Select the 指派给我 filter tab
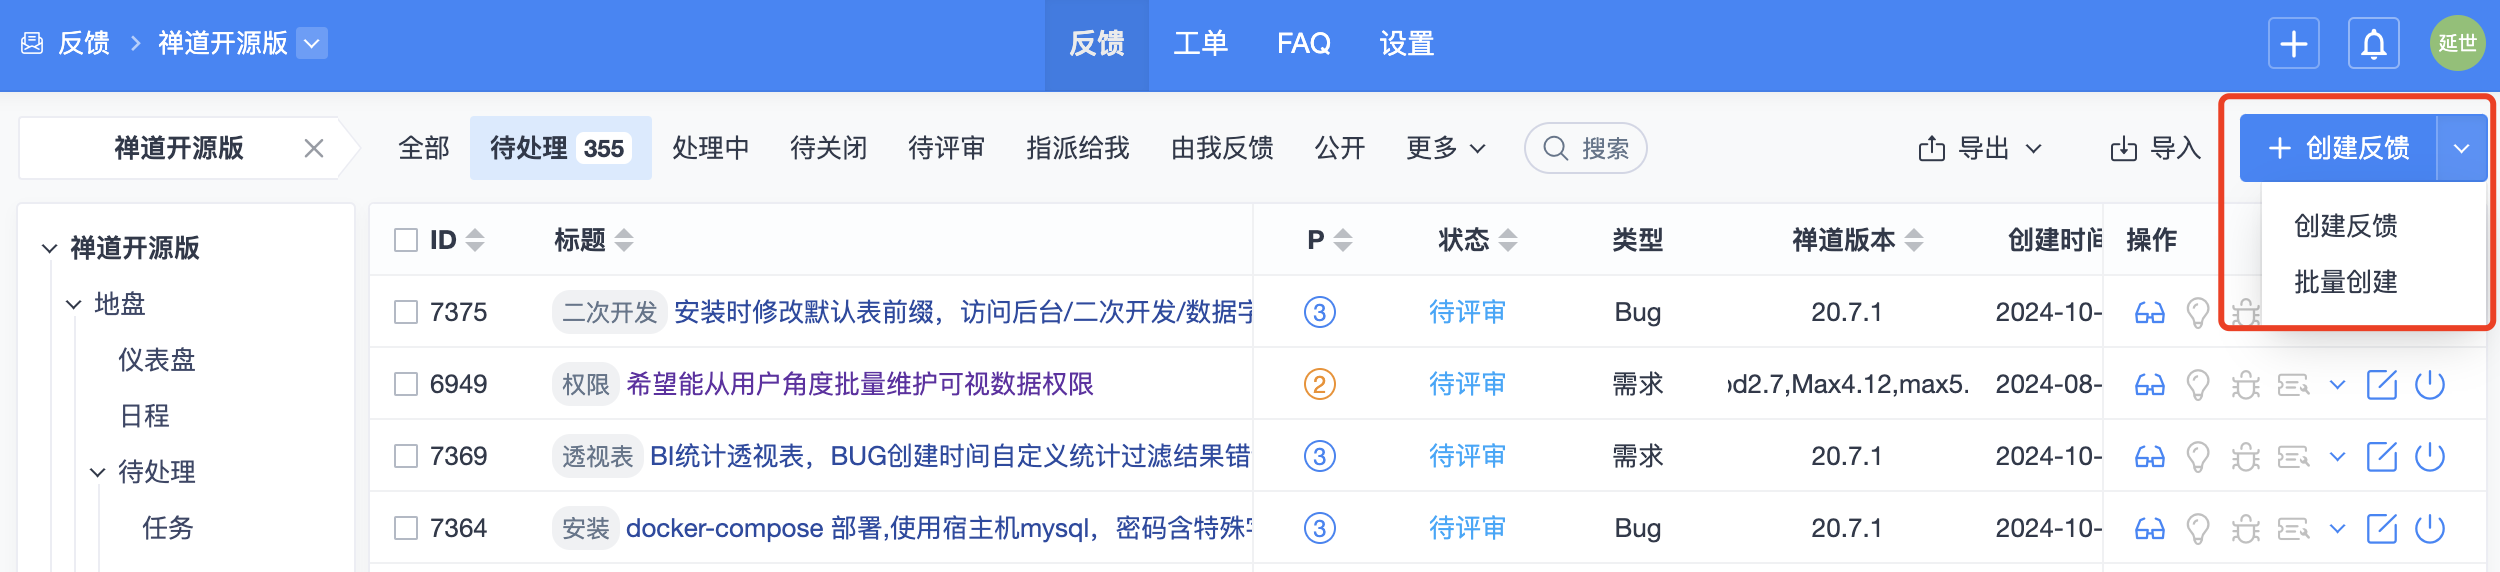This screenshot has width=2500, height=572. [x=1078, y=149]
